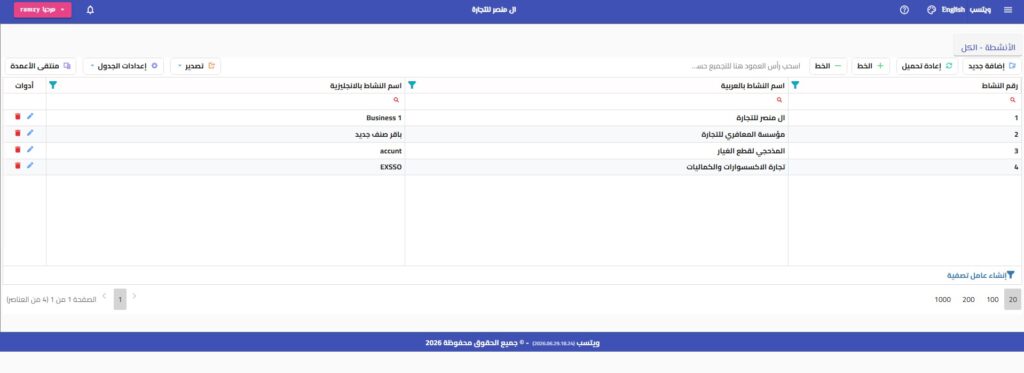Edit the EXSSO row

pyautogui.click(x=30, y=166)
